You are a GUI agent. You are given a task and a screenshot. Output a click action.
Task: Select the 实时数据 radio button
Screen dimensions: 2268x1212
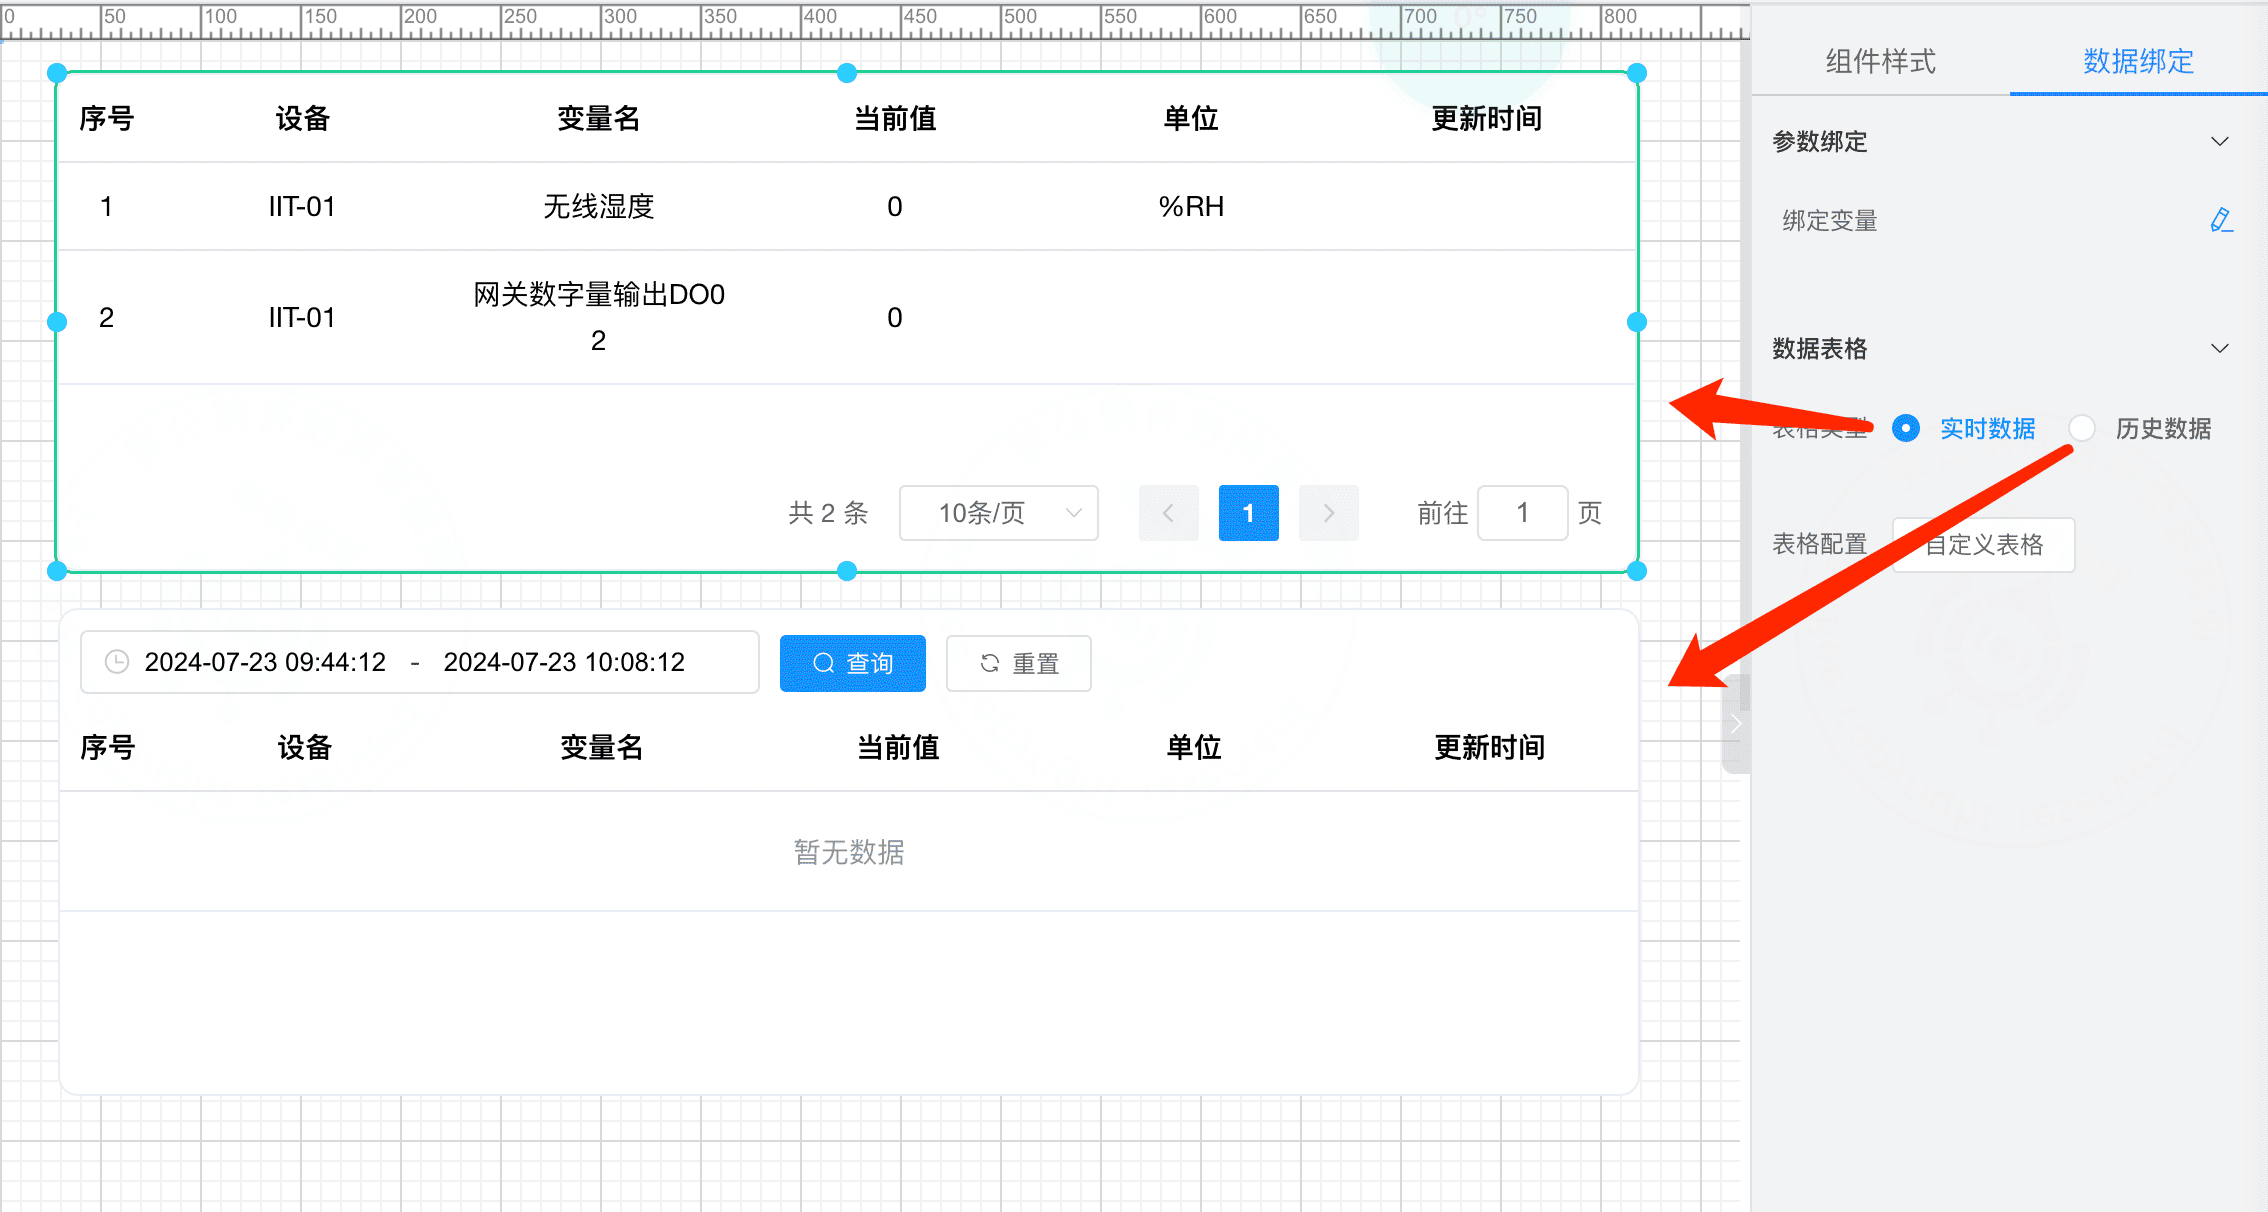(1906, 429)
